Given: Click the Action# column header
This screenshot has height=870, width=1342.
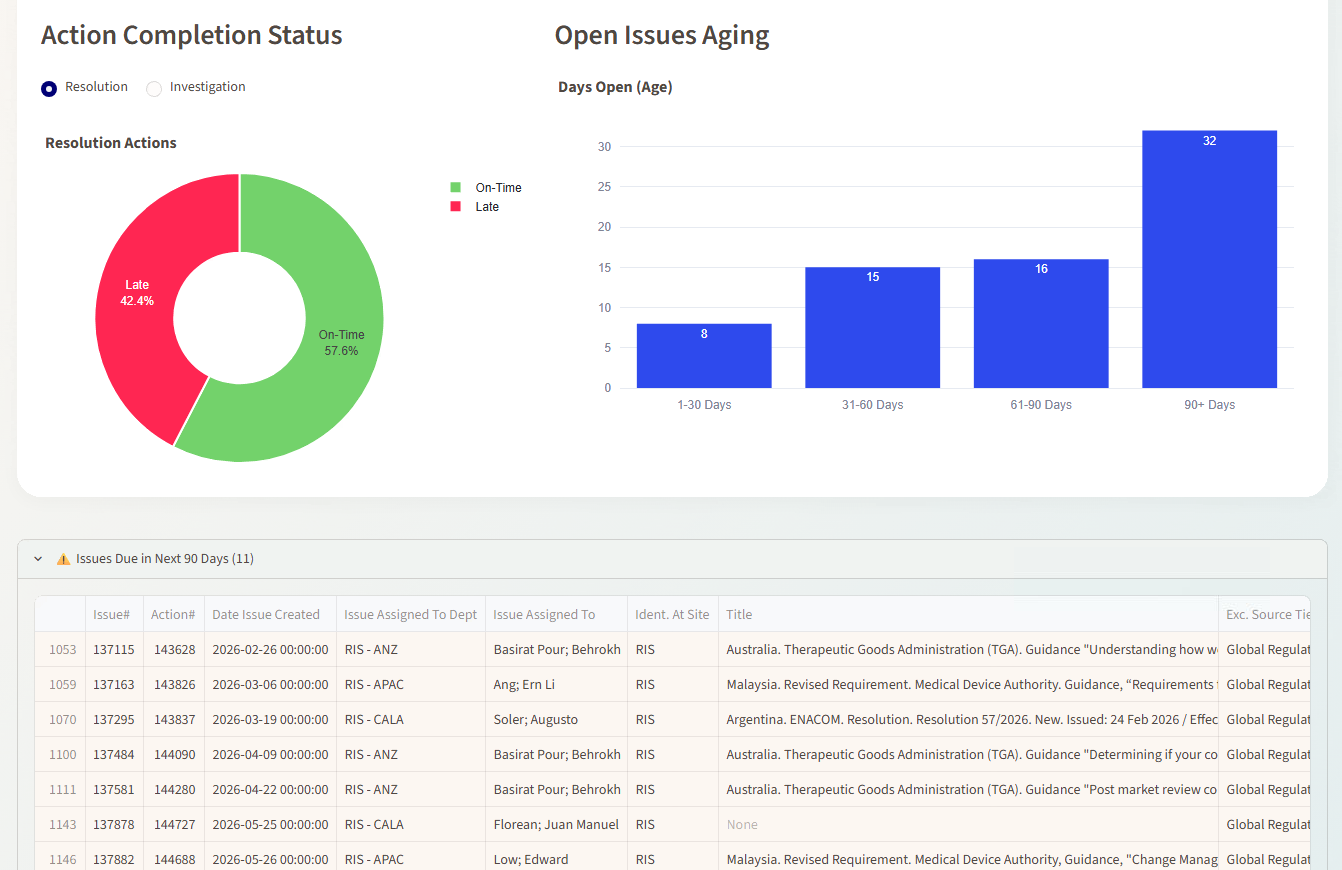Looking at the screenshot, I should 173,614.
